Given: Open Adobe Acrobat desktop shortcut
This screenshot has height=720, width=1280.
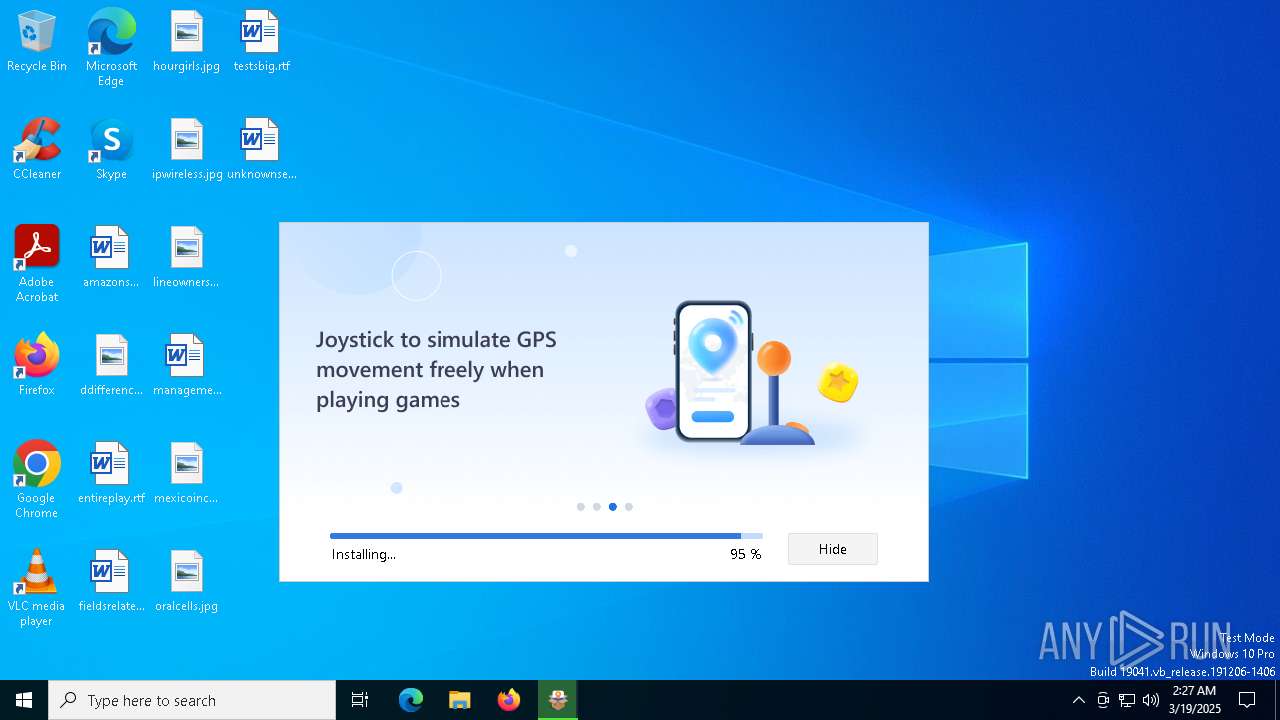Looking at the screenshot, I should [37, 264].
